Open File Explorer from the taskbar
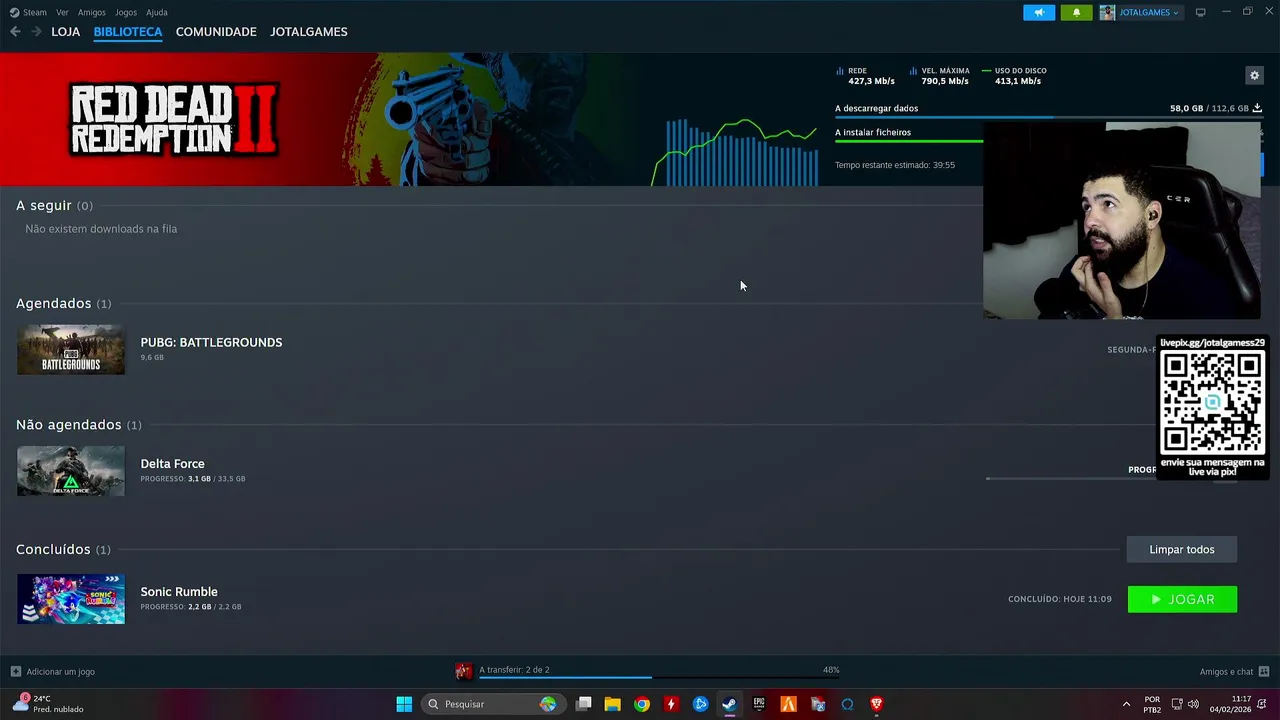 [612, 704]
